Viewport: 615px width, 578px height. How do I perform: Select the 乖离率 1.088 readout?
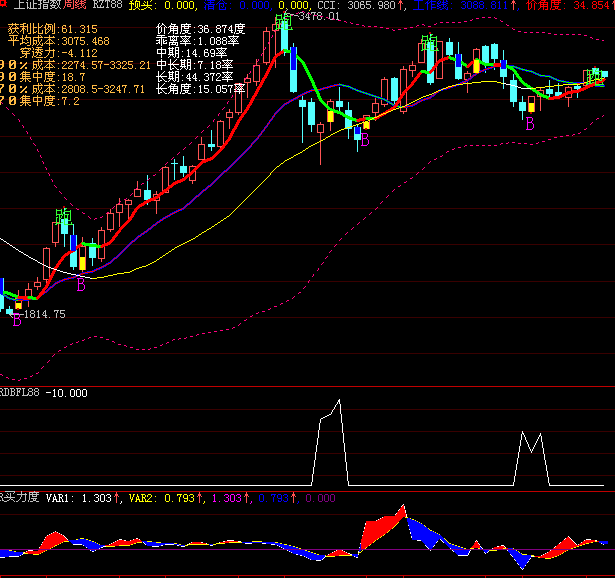point(200,41)
